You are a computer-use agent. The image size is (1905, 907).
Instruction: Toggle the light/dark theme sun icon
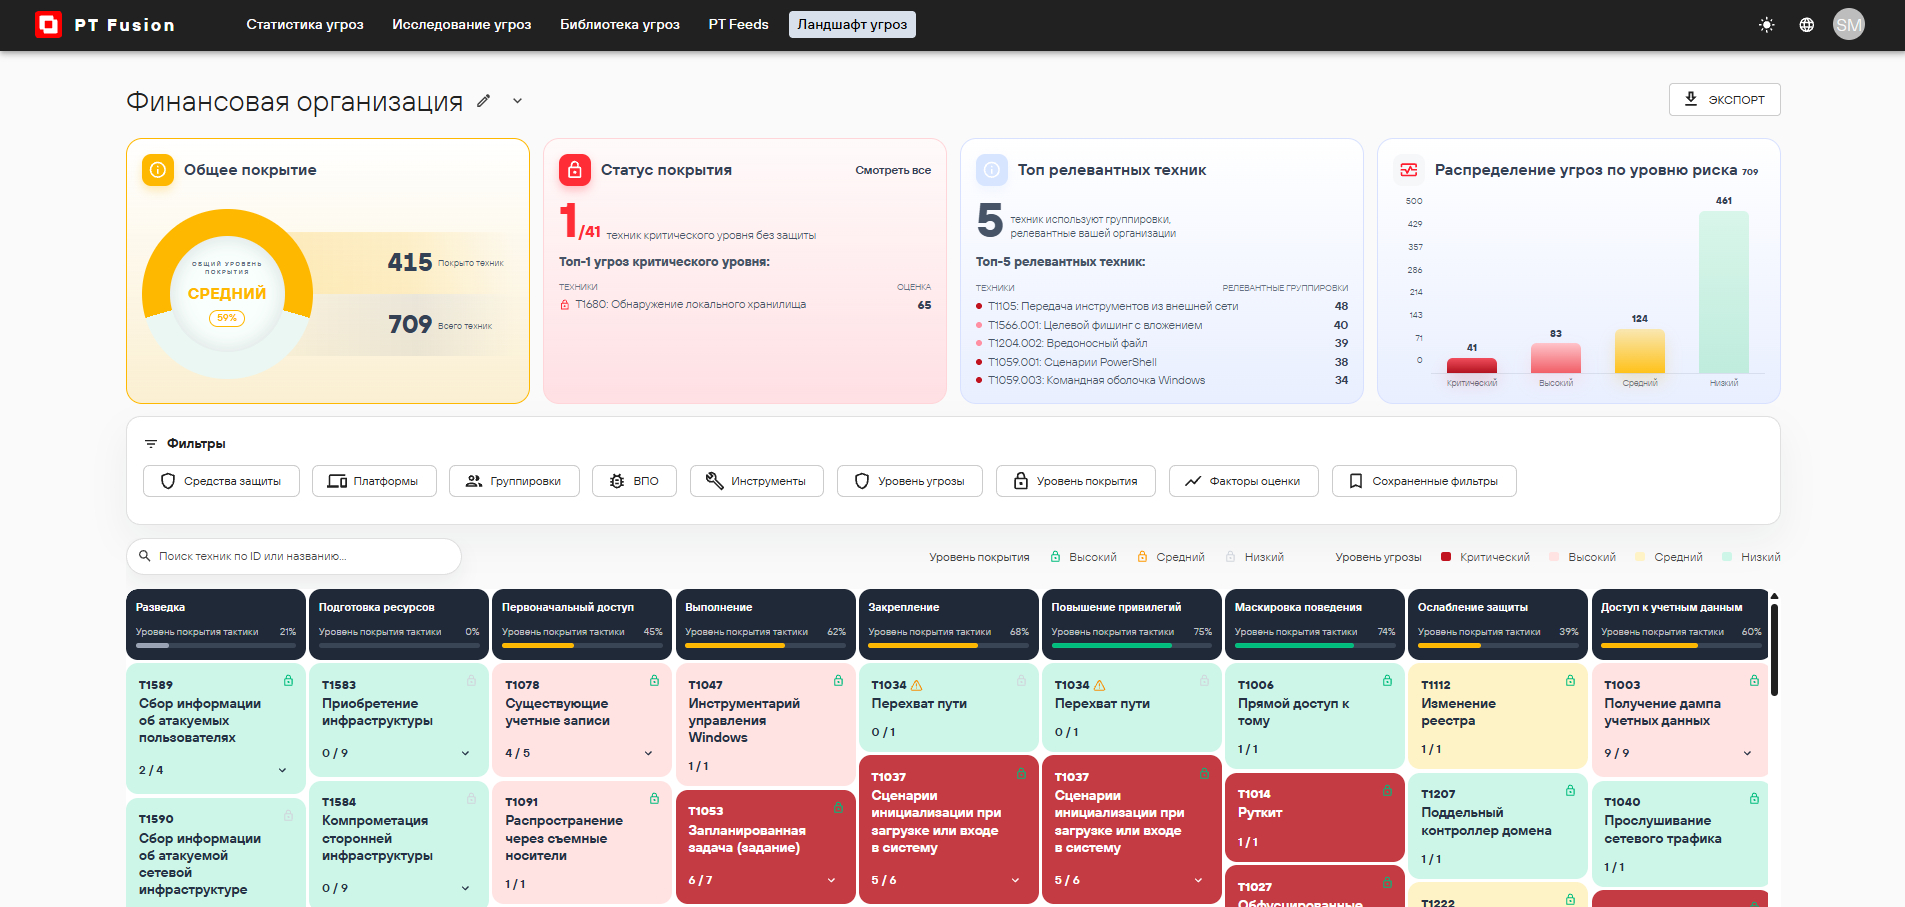[1767, 25]
